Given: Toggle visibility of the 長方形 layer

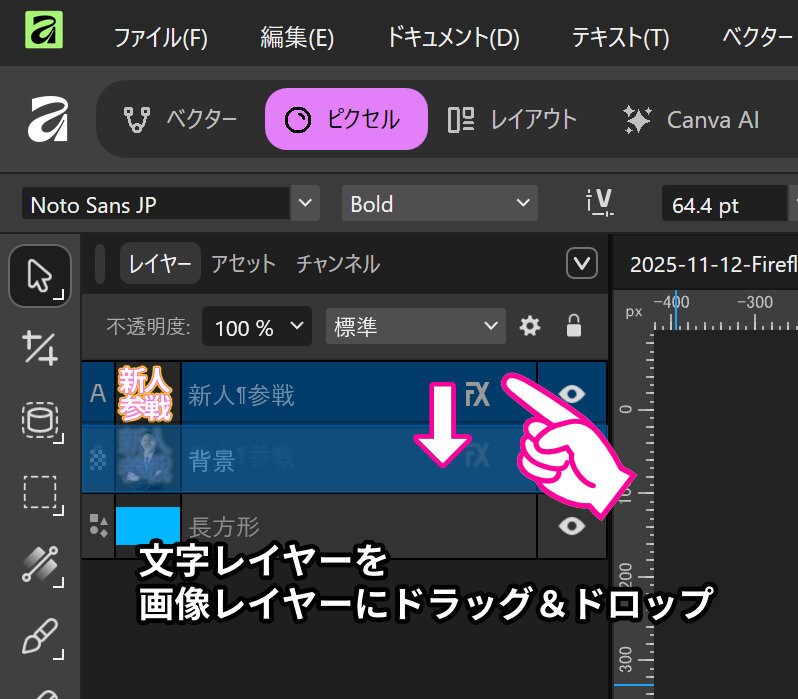Looking at the screenshot, I should pos(572,525).
